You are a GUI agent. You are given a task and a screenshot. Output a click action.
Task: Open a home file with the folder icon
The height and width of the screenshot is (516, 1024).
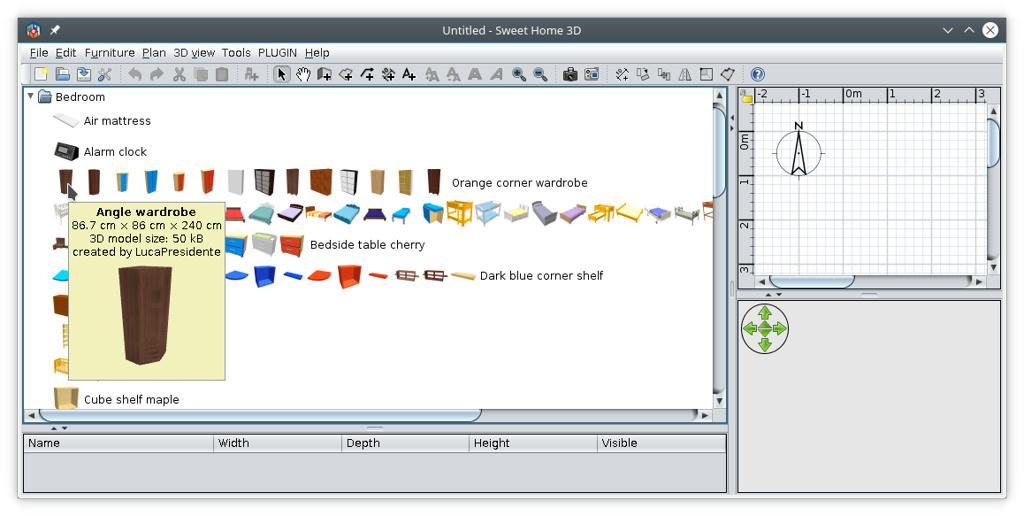click(62, 74)
